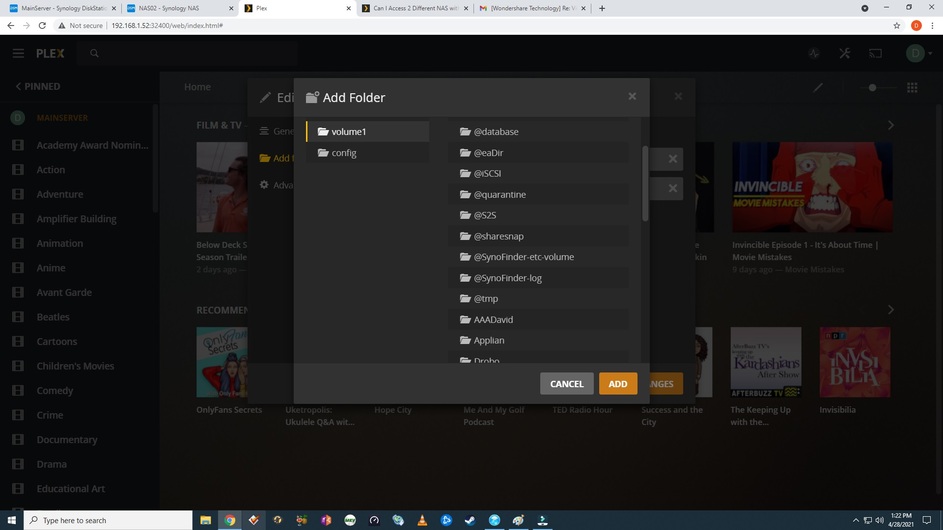The width and height of the screenshot is (943, 530).
Task: Adjust the thumbnail size slider
Action: (x=873, y=88)
